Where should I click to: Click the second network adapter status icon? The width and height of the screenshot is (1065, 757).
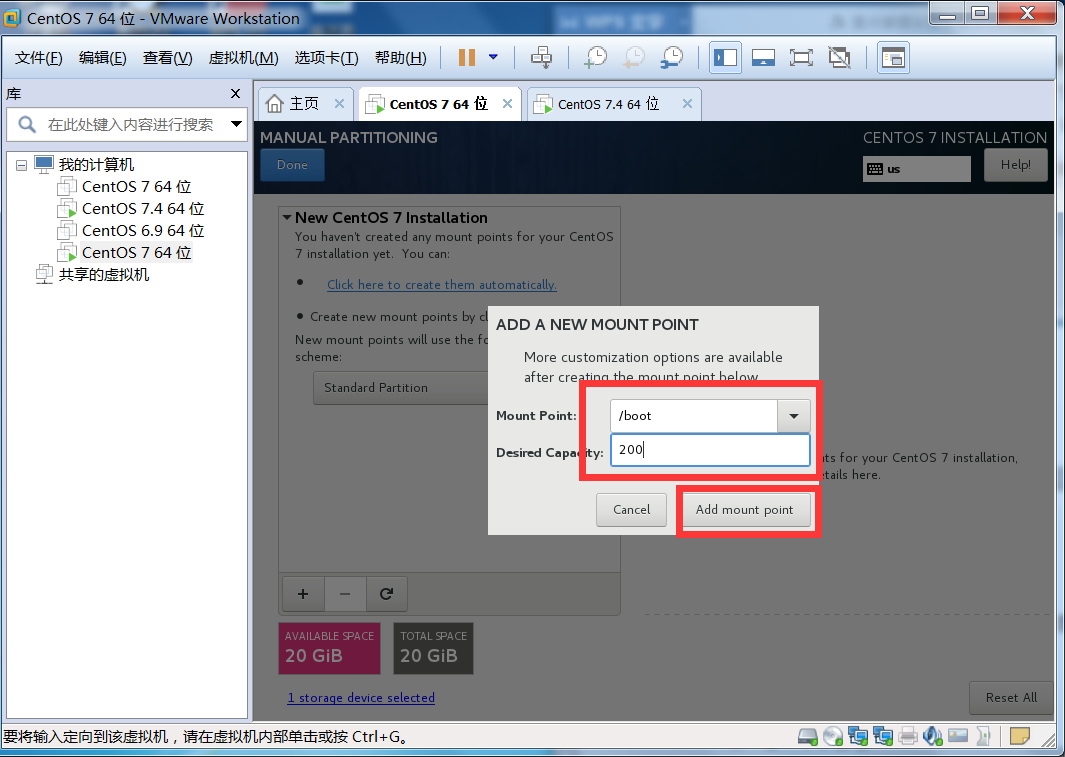coord(883,737)
